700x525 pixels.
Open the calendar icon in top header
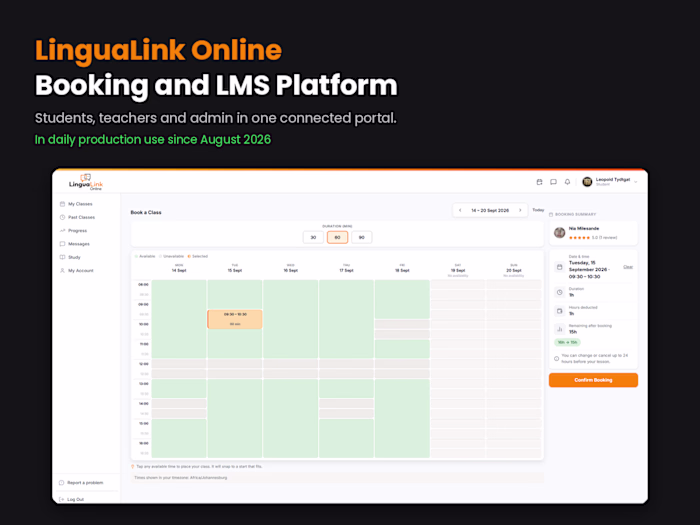coord(539,182)
